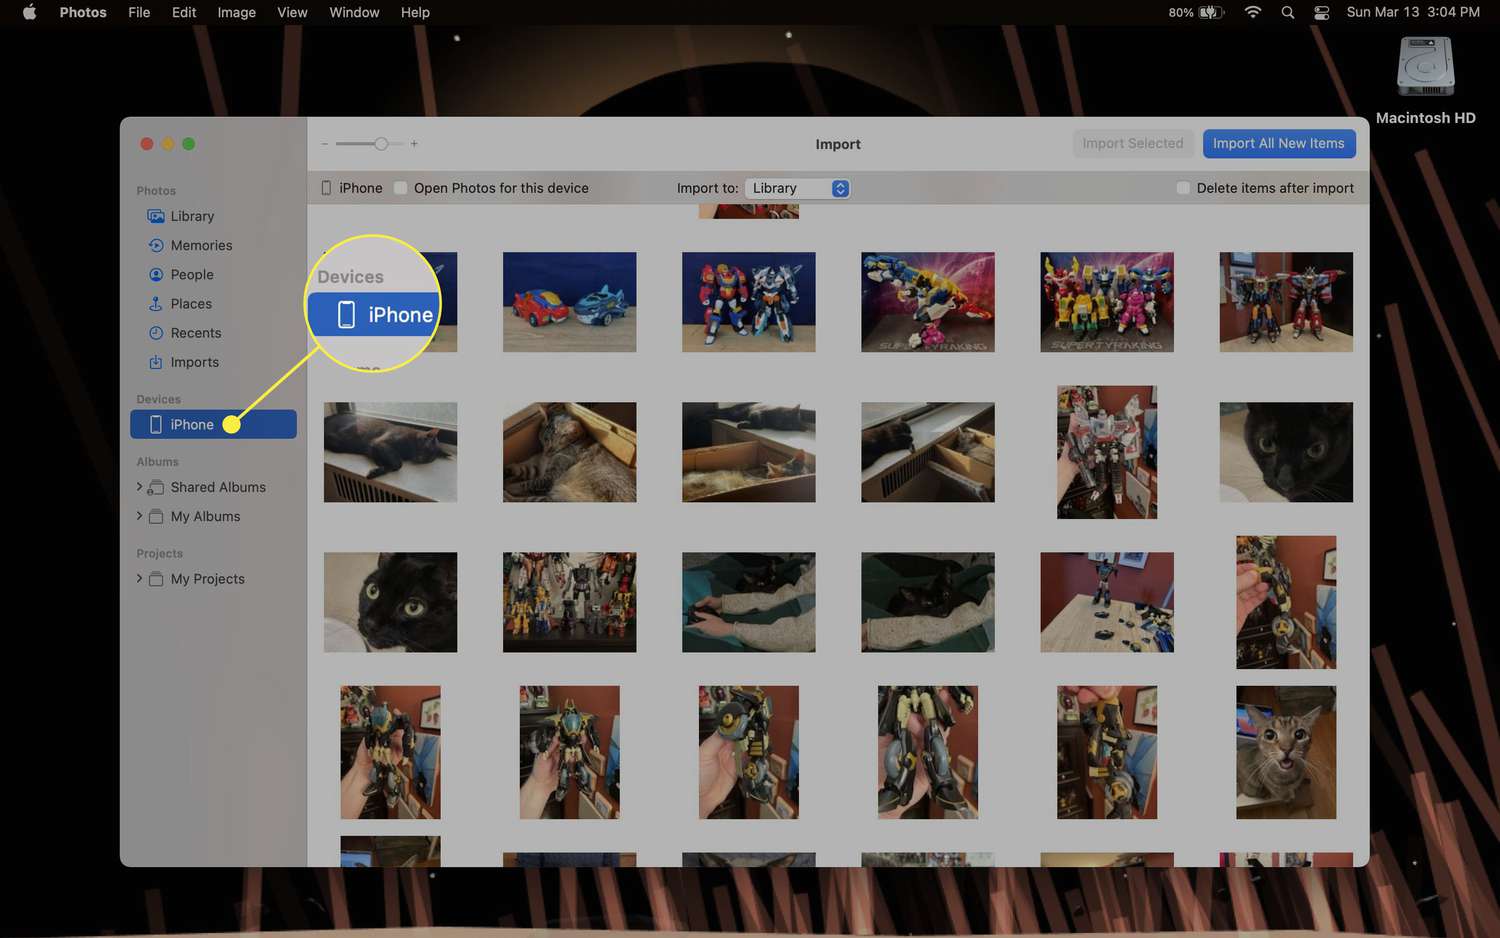The width and height of the screenshot is (1500, 938).
Task: Click the Macintosh HD desktop icon
Action: pos(1425,68)
